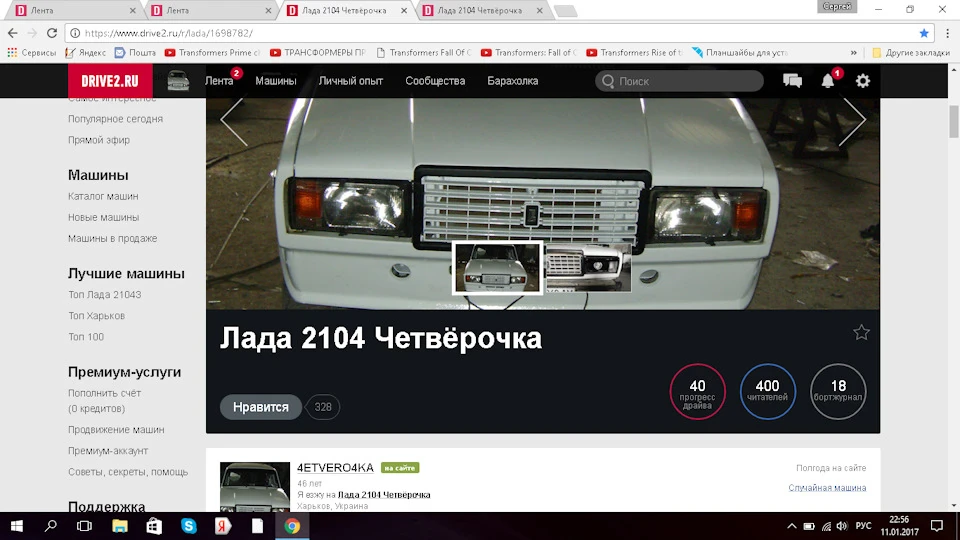The height and width of the screenshot is (540, 960).
Task: Open the Windows Start menu
Action: [x=17, y=526]
